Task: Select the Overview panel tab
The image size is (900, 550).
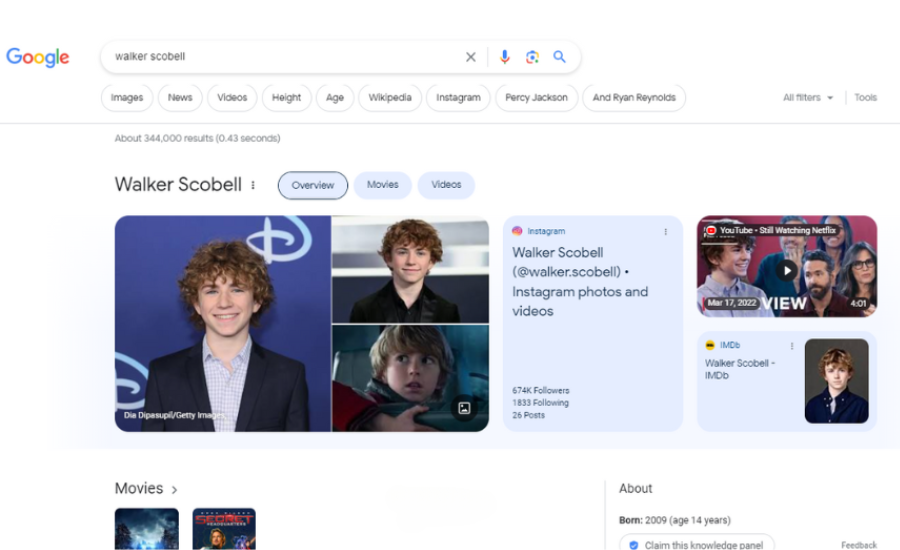Action: click(313, 185)
